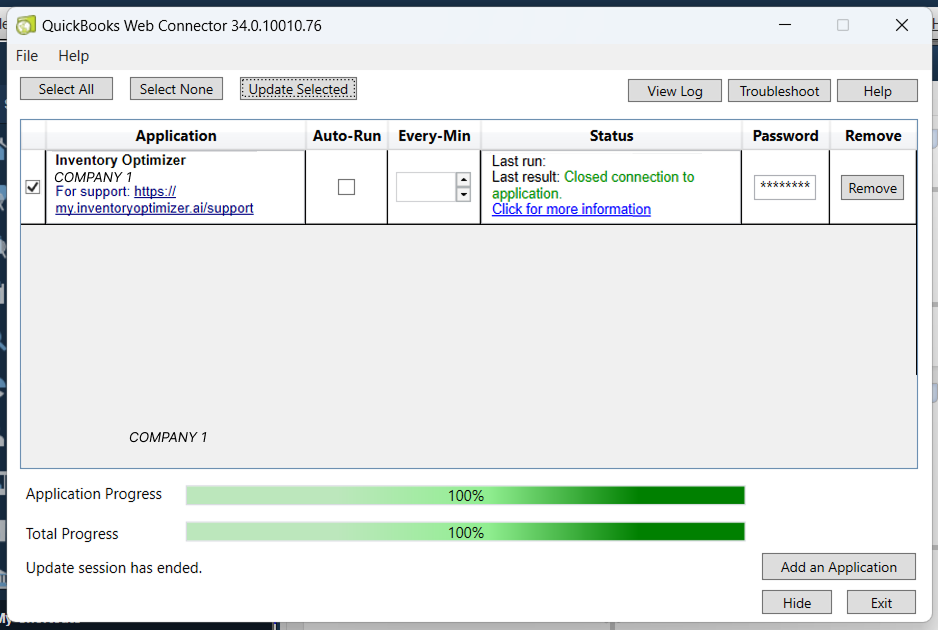This screenshot has height=630, width=938.
Task: Click the Every-Min column header
Action: (x=434, y=136)
